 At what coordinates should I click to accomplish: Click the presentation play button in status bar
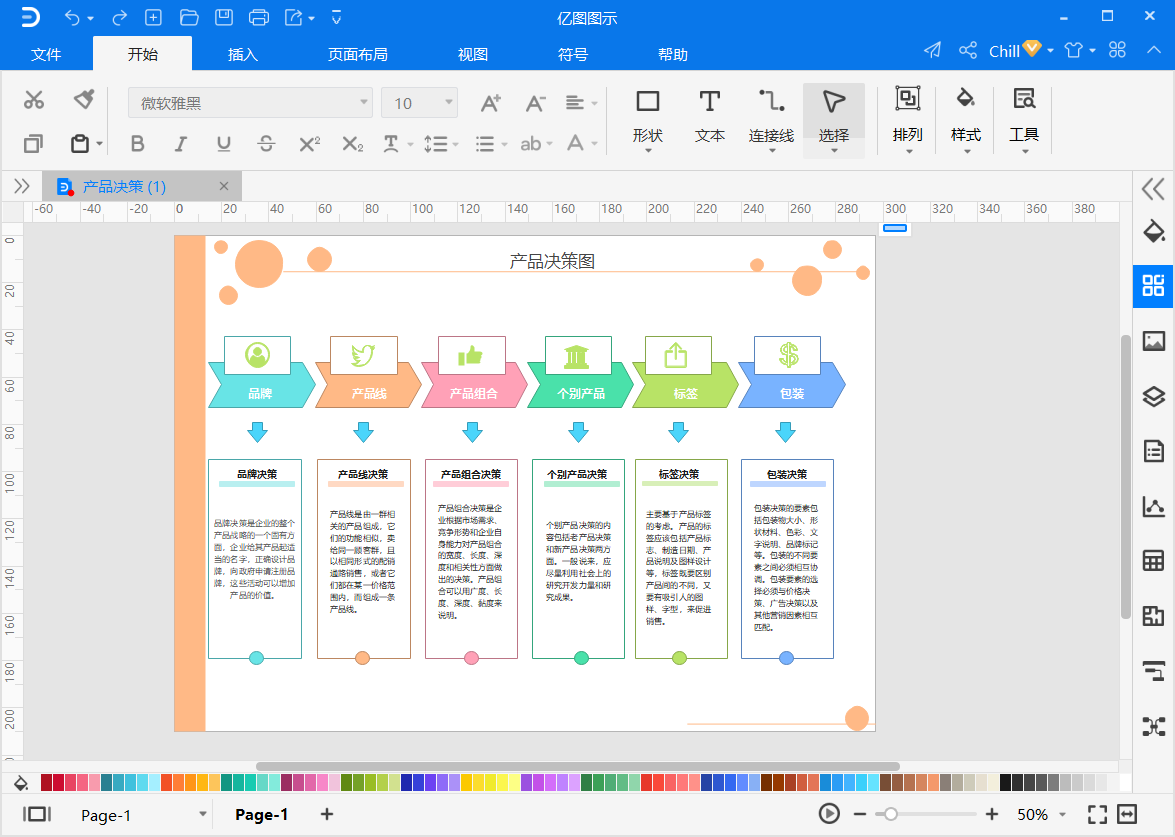click(x=829, y=814)
